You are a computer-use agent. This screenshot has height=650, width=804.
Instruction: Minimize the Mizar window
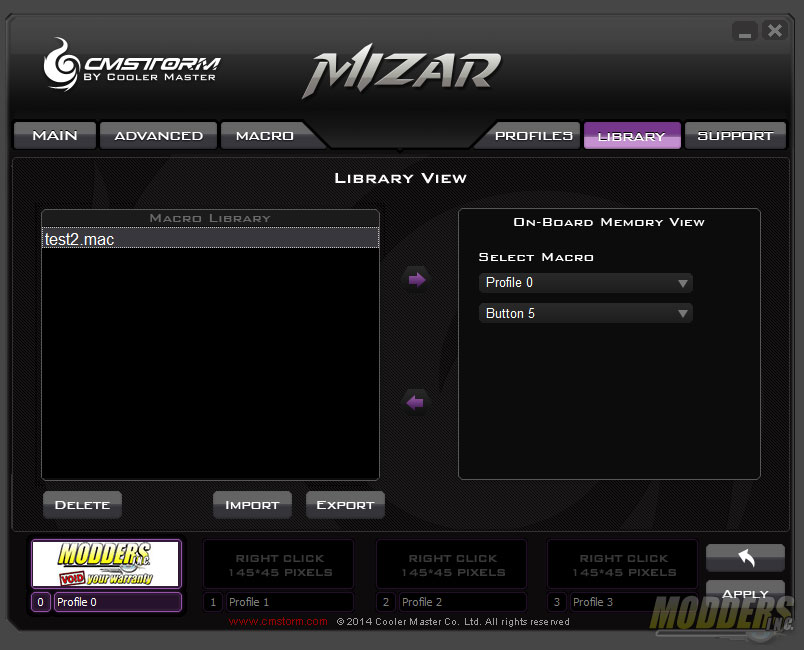[745, 31]
